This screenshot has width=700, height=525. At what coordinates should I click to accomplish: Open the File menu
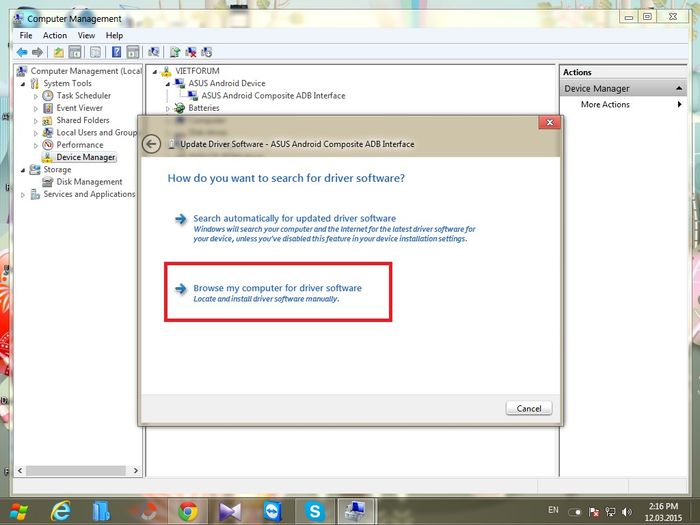coord(26,35)
